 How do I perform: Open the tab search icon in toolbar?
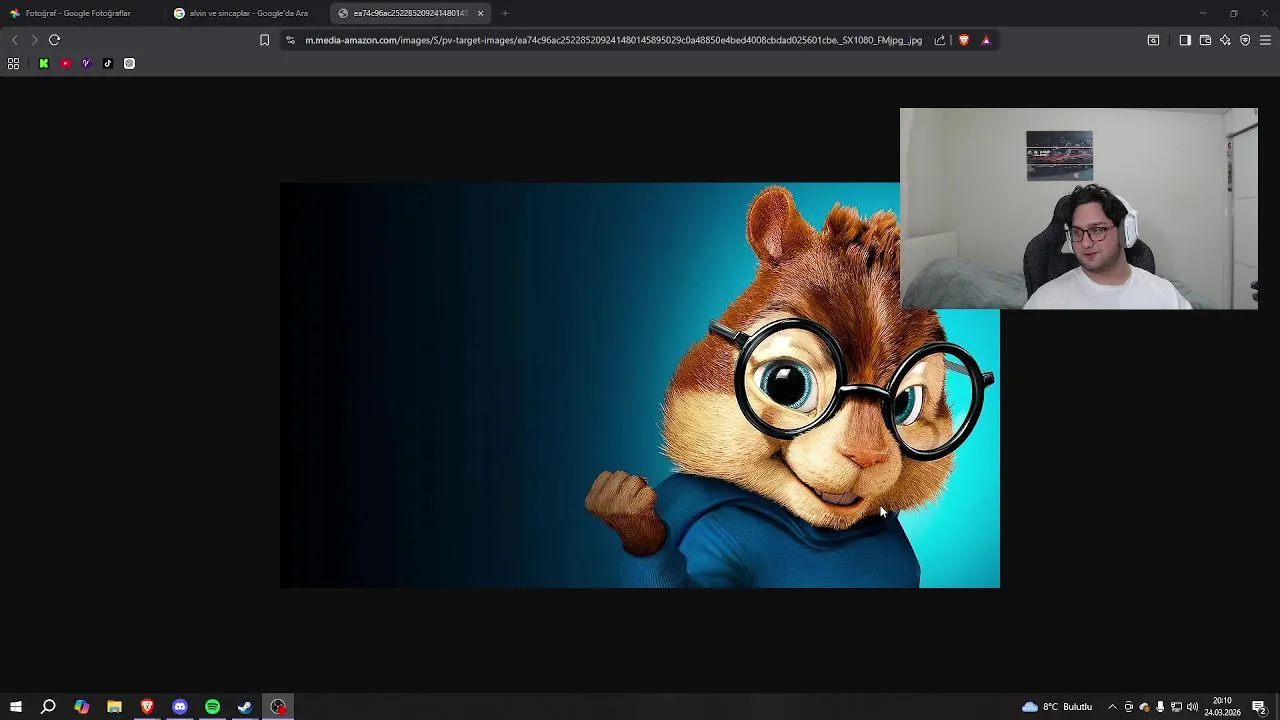coord(1153,40)
